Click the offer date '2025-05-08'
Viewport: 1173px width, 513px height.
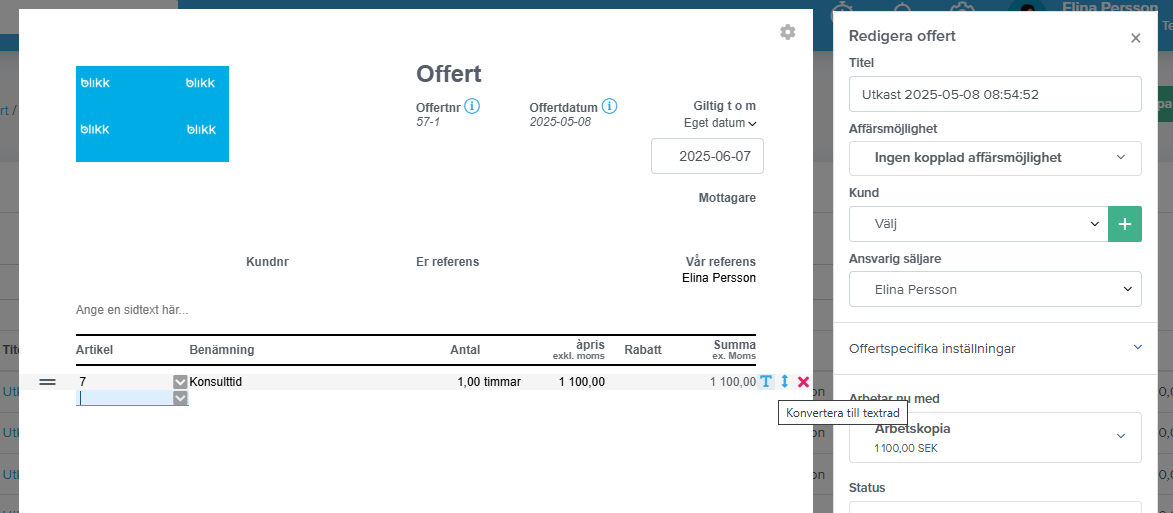tap(560, 122)
